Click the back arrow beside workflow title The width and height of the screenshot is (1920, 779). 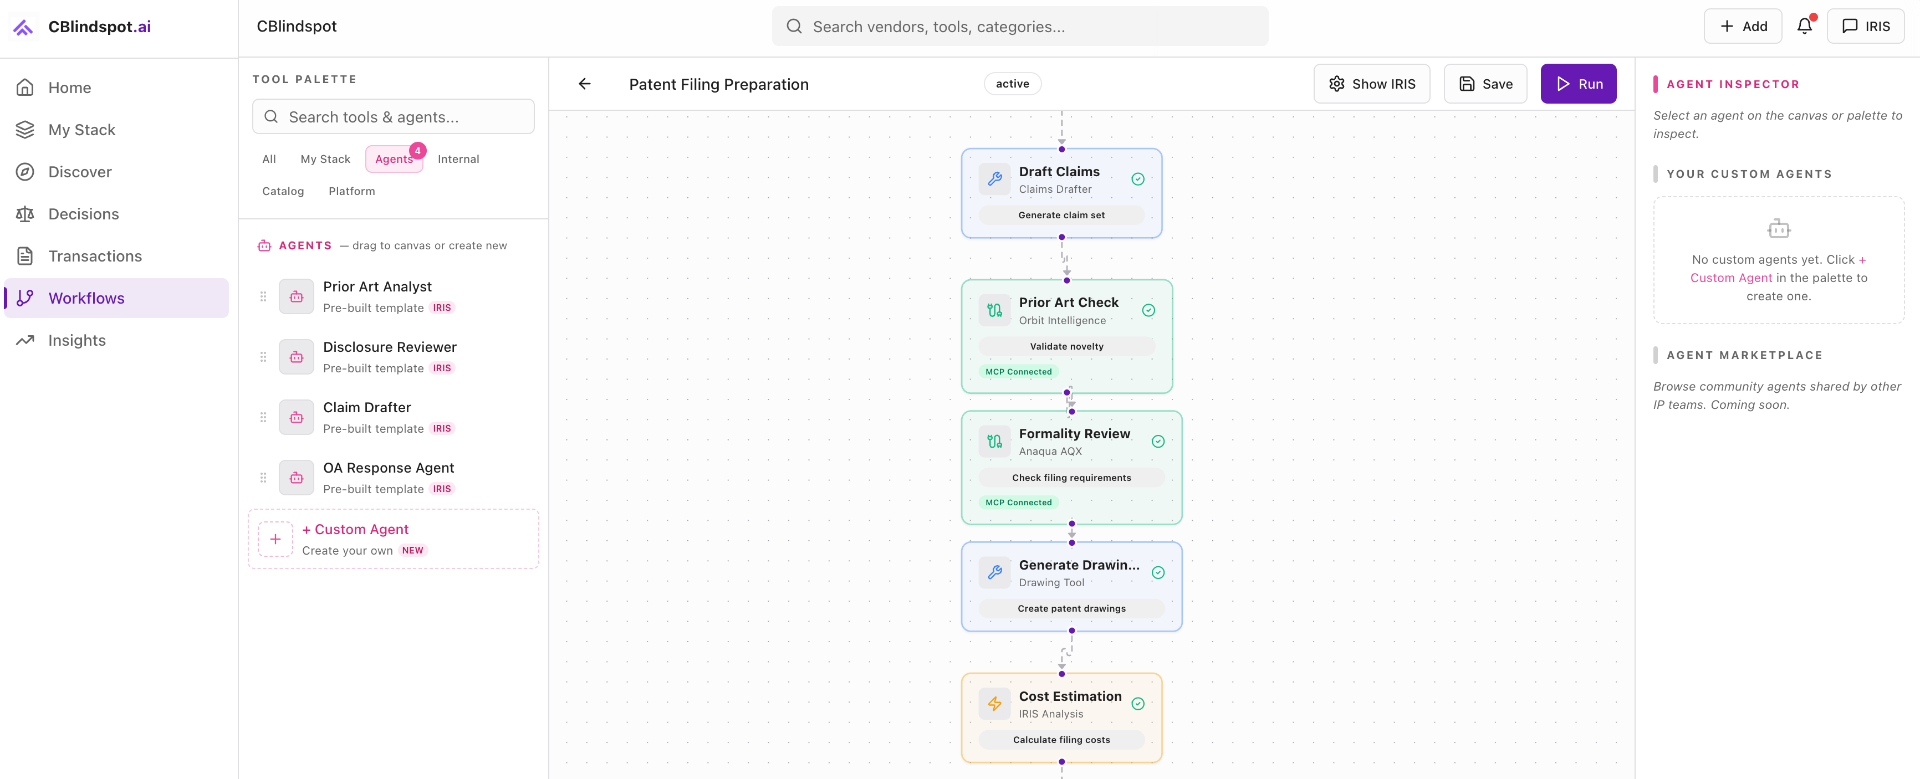pyautogui.click(x=585, y=84)
